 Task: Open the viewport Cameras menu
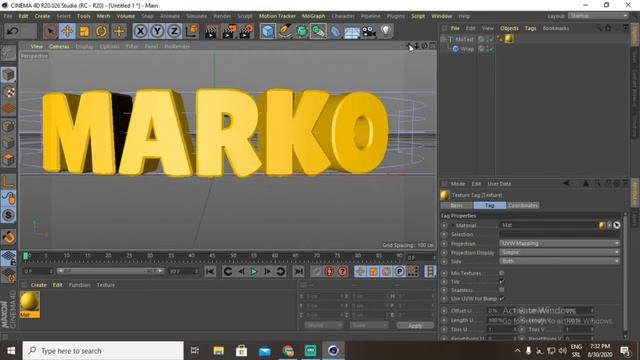[59, 47]
